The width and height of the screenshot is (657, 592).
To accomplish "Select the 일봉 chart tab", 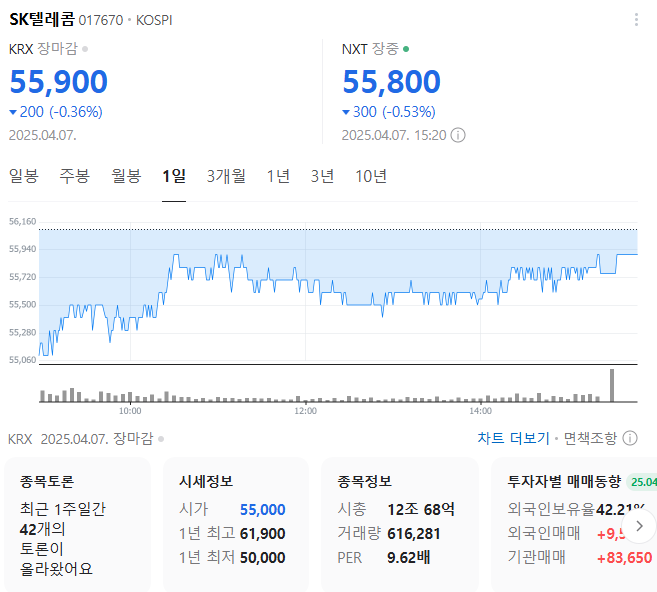I will pos(24,176).
